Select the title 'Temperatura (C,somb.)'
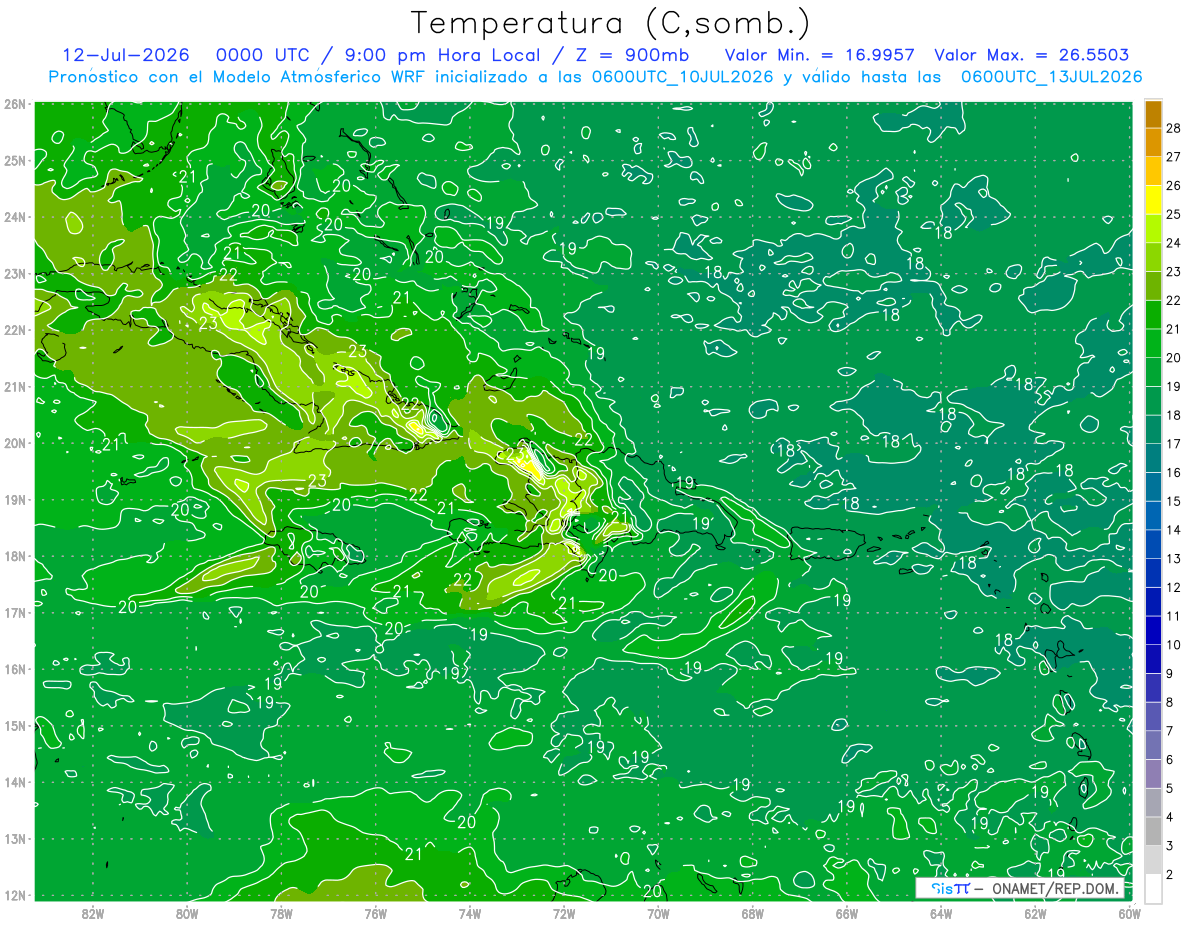This screenshot has width=1200, height=927. [611, 23]
